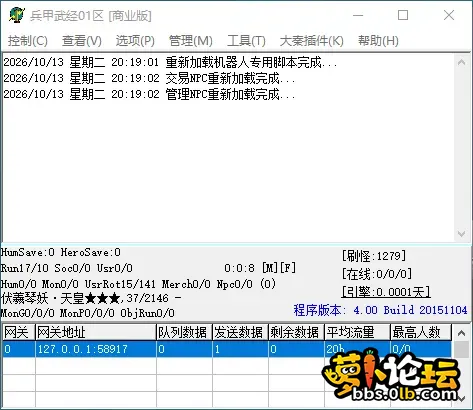Select the log line 交易NPC重新加载完成
Image resolution: width=473 pixels, height=410 pixels.
pyautogui.click(x=149, y=79)
